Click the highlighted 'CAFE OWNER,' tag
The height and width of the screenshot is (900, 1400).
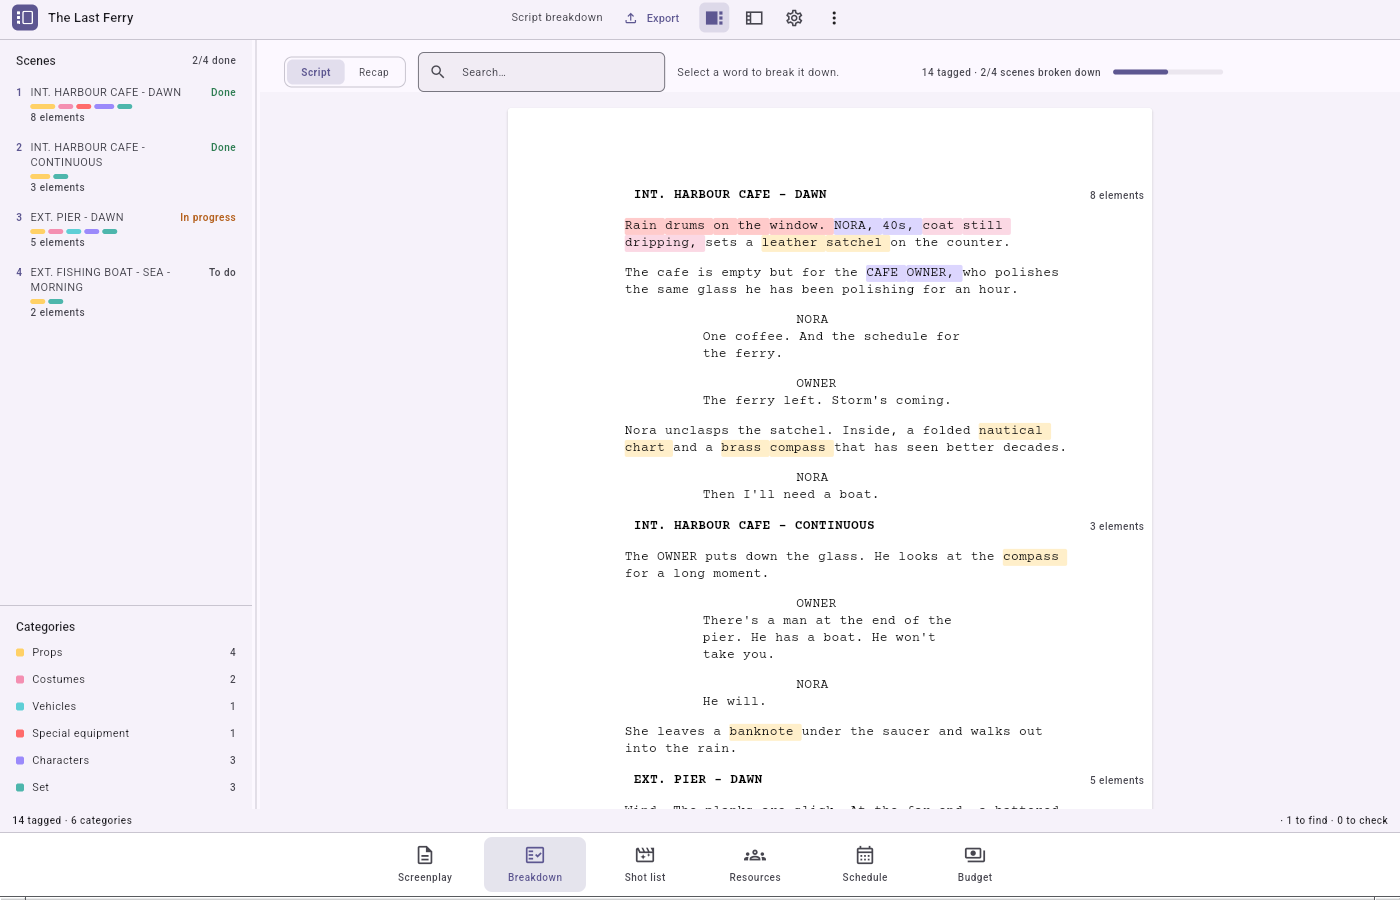[912, 272]
